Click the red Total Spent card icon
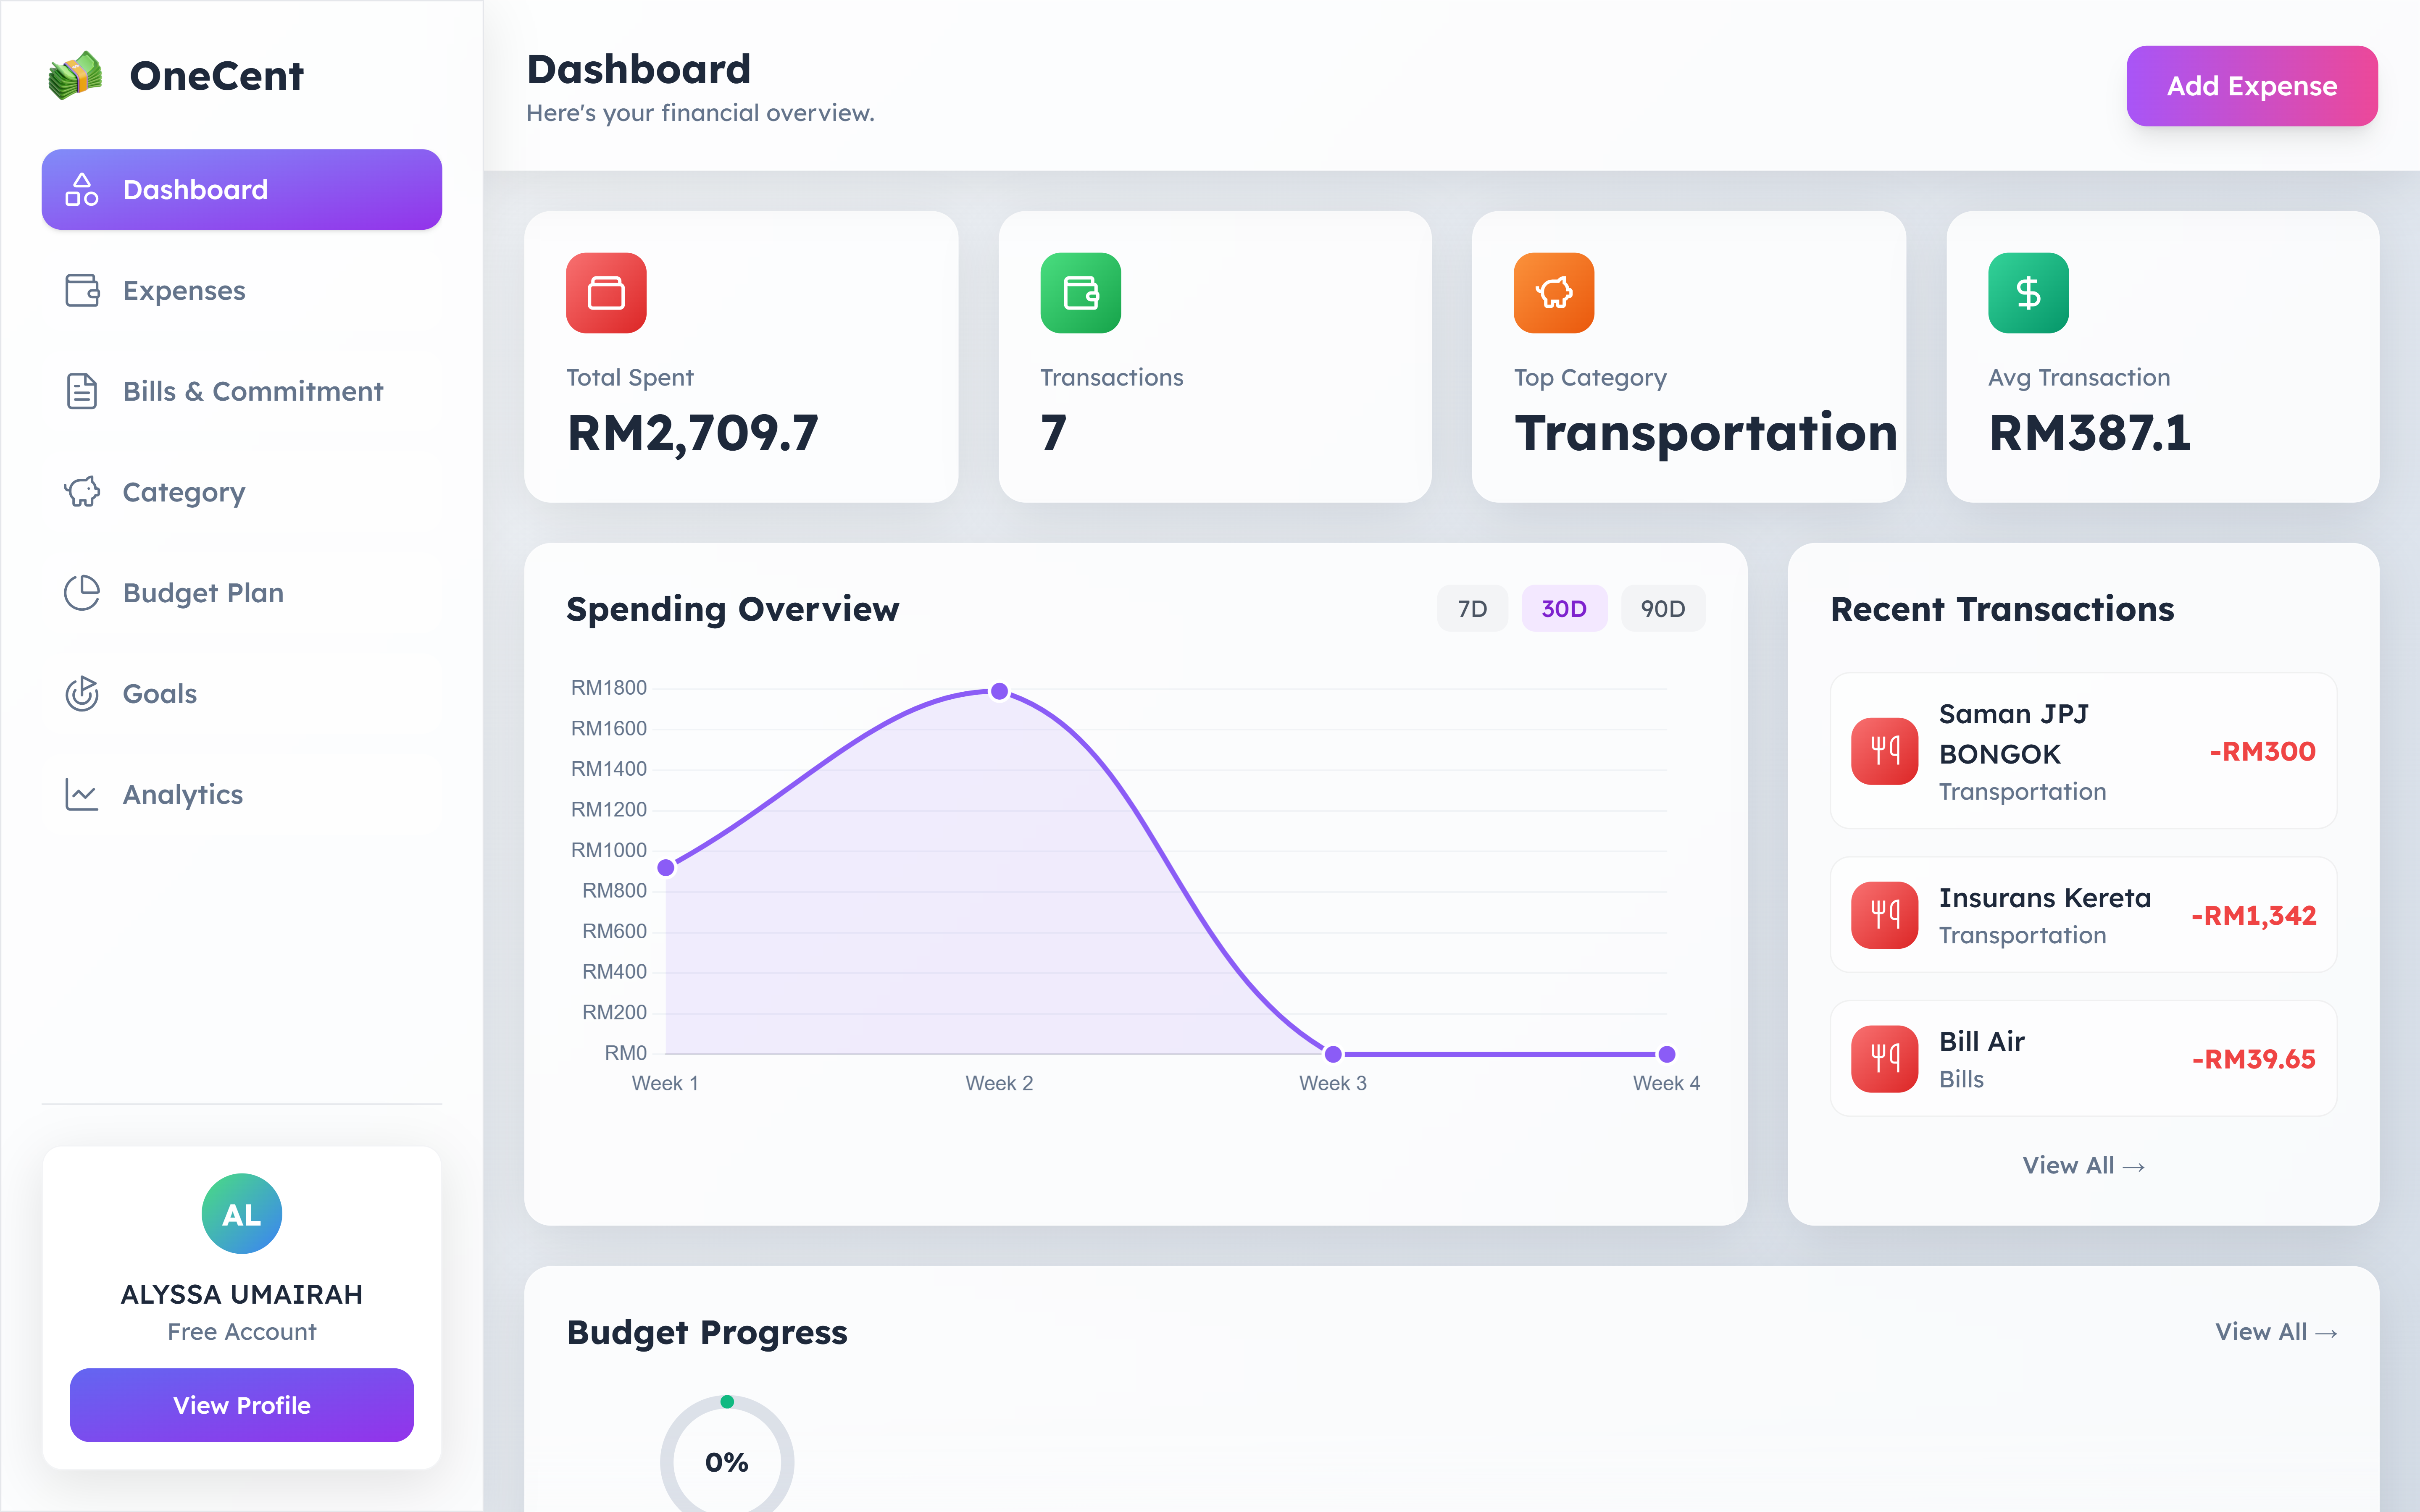 (606, 293)
